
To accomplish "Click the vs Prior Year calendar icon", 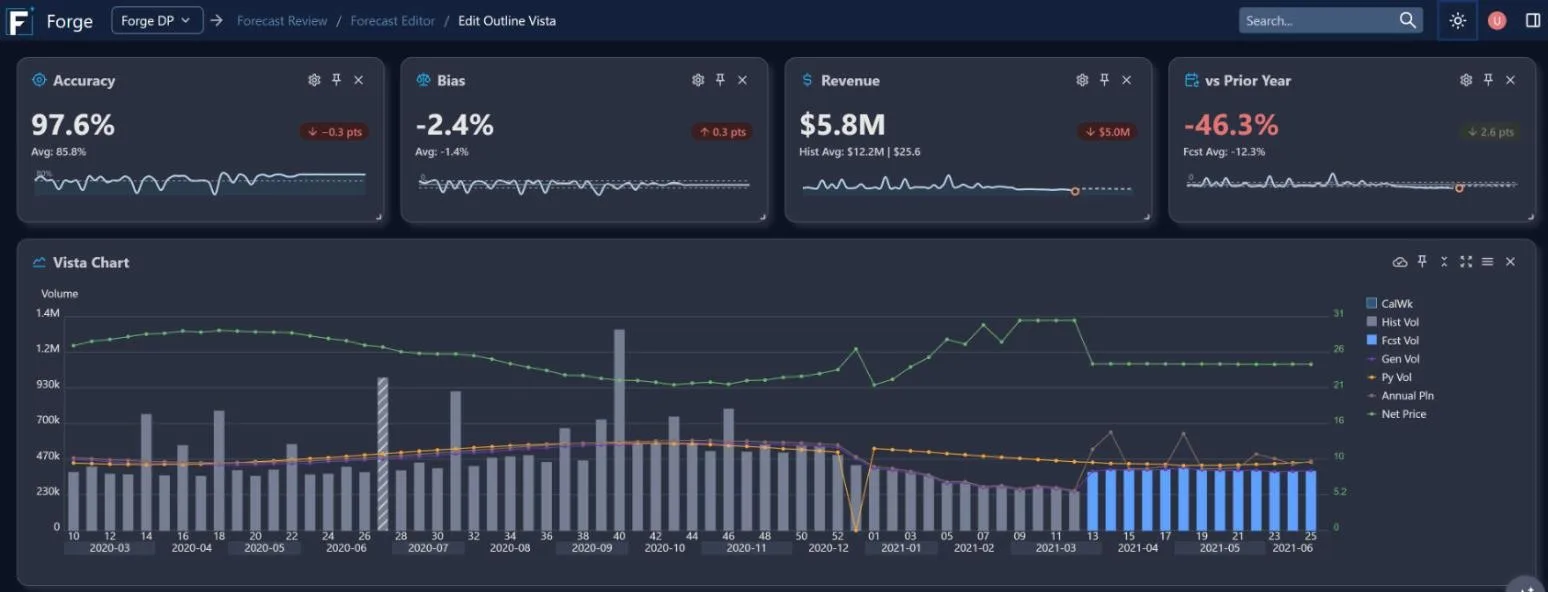I will coord(1191,80).
